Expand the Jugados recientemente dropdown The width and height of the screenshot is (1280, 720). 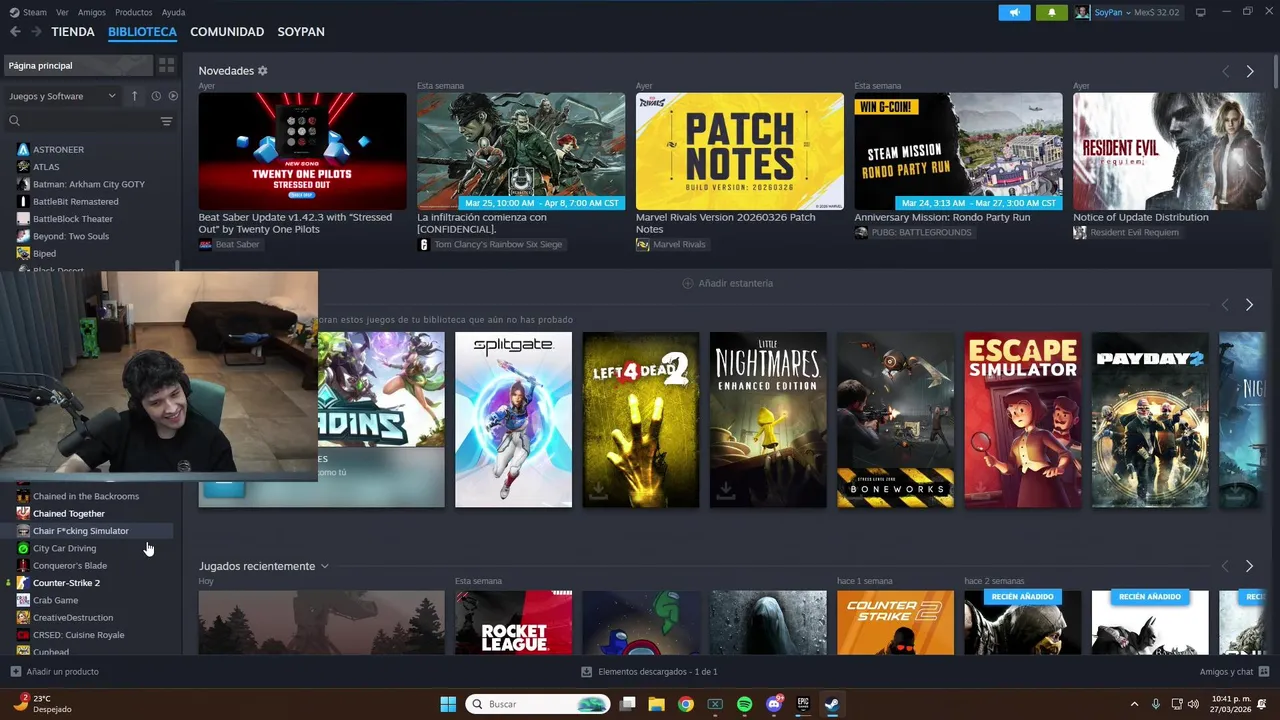coord(324,566)
